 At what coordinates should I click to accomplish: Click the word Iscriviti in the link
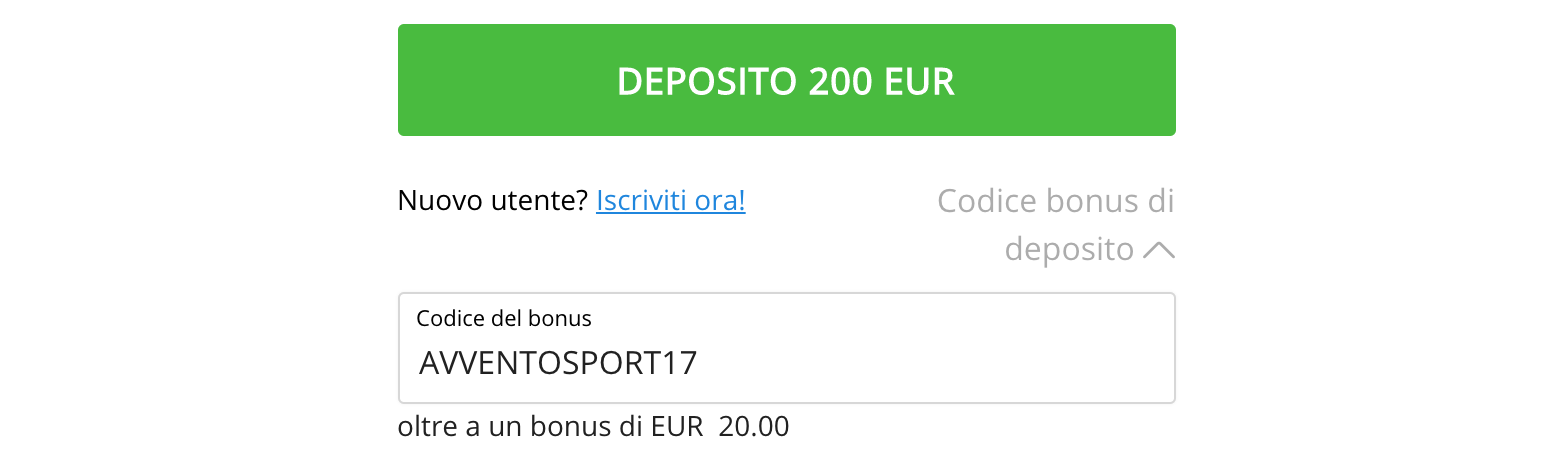click(x=638, y=201)
